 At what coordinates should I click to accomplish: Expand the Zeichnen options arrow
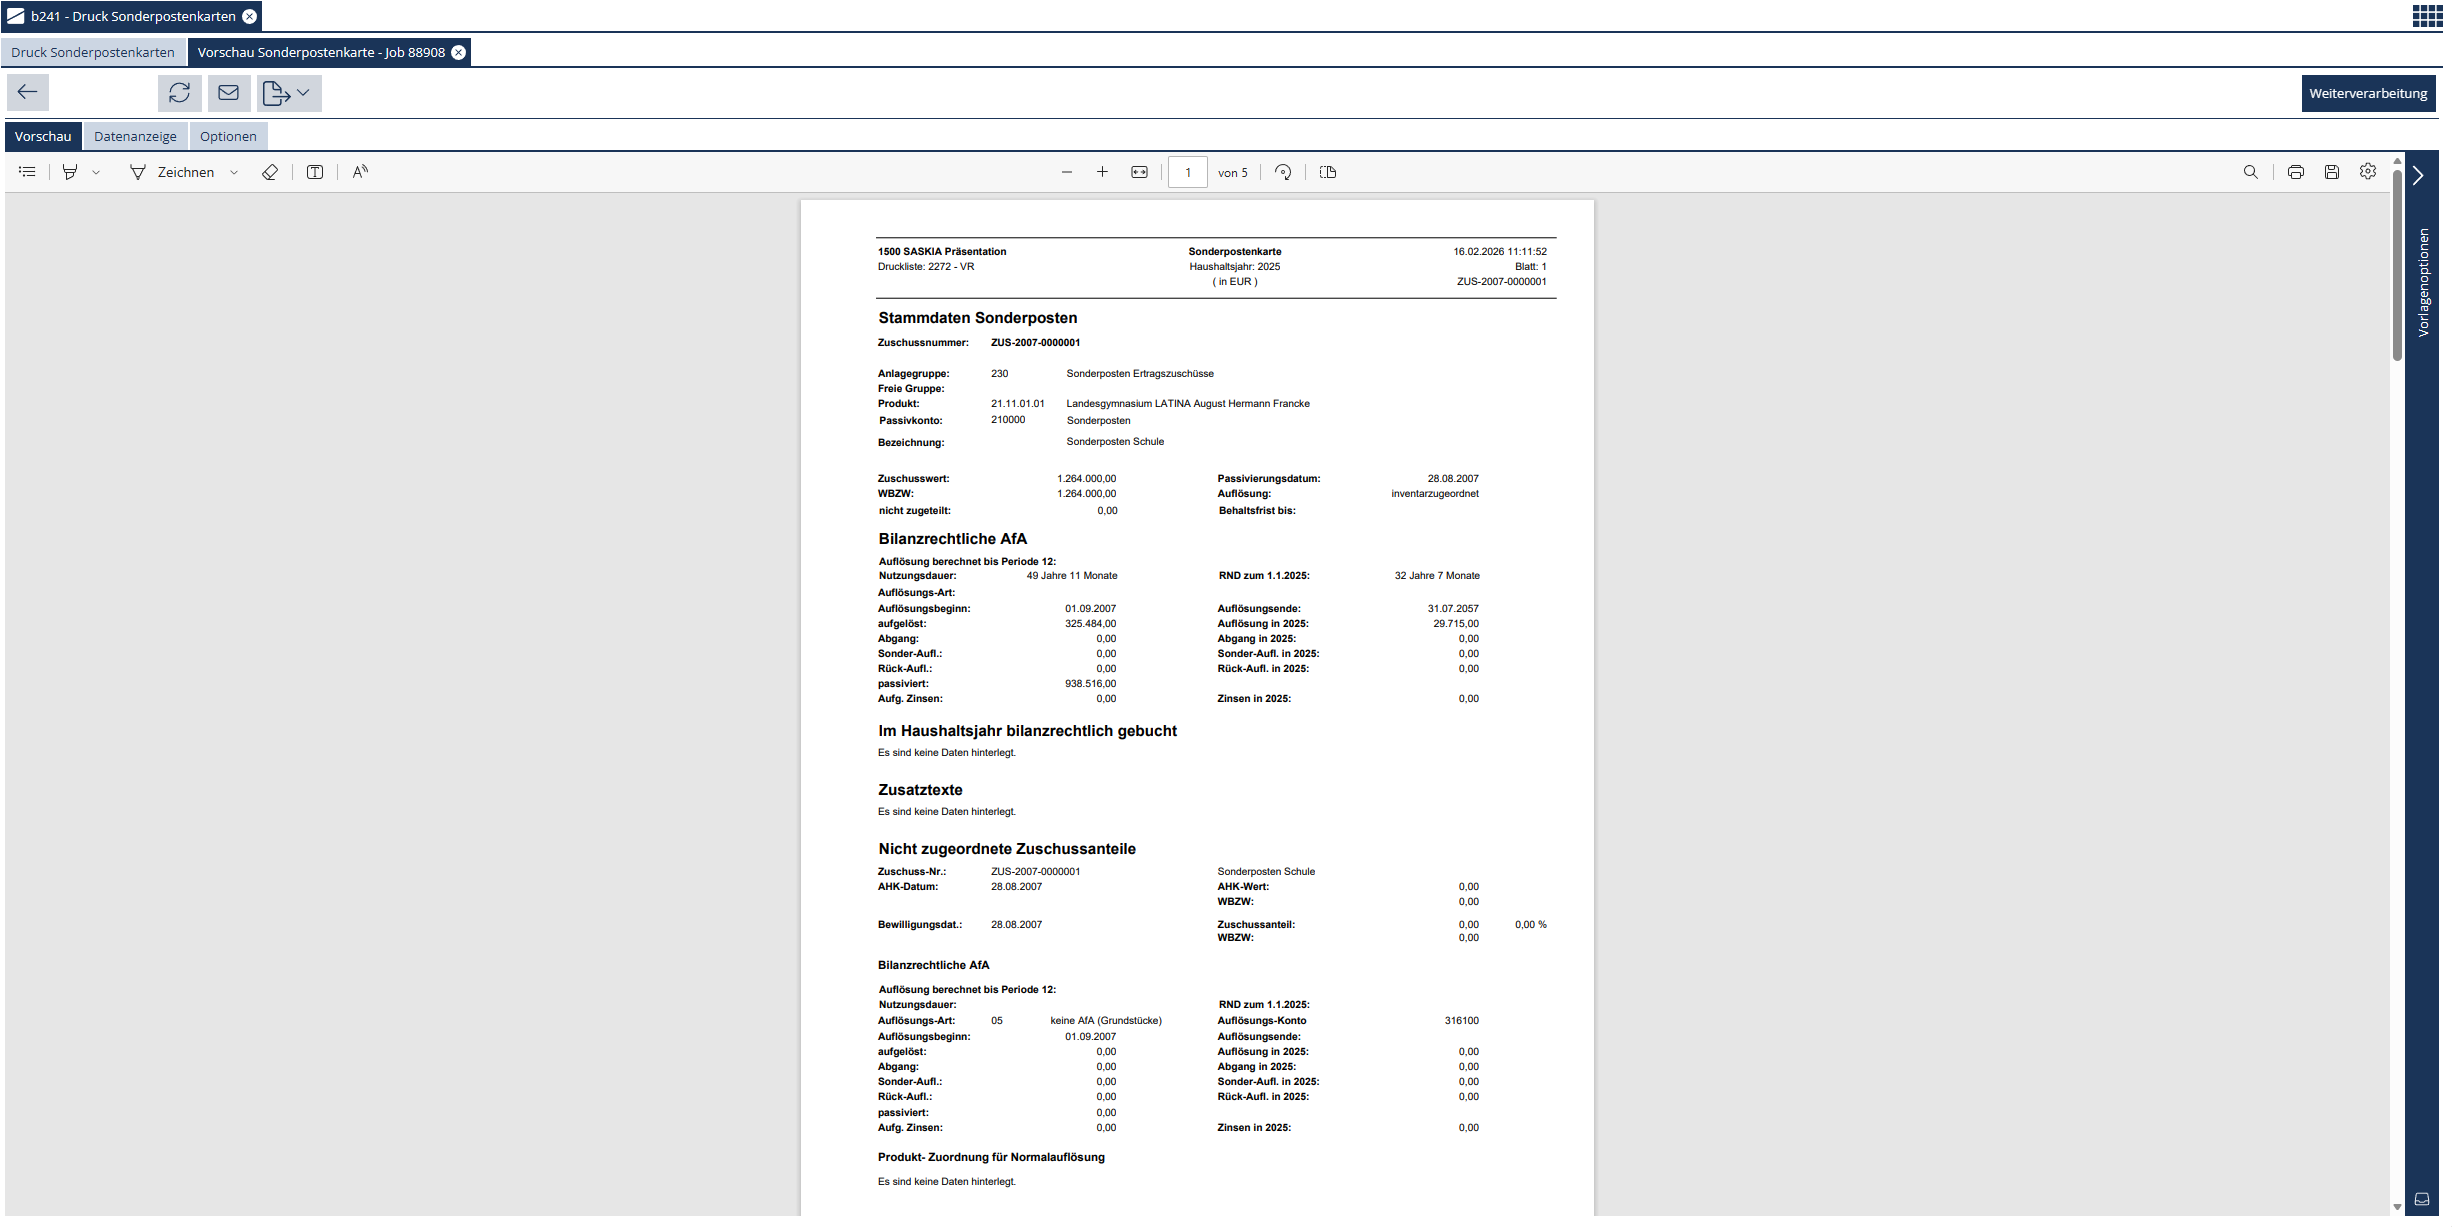[x=235, y=172]
